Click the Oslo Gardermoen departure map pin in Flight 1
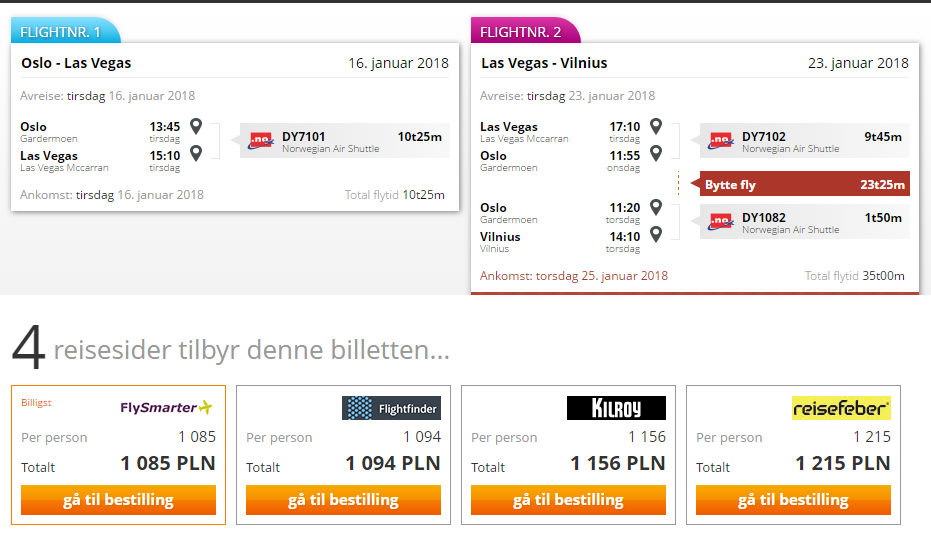931x537 pixels. 196,126
